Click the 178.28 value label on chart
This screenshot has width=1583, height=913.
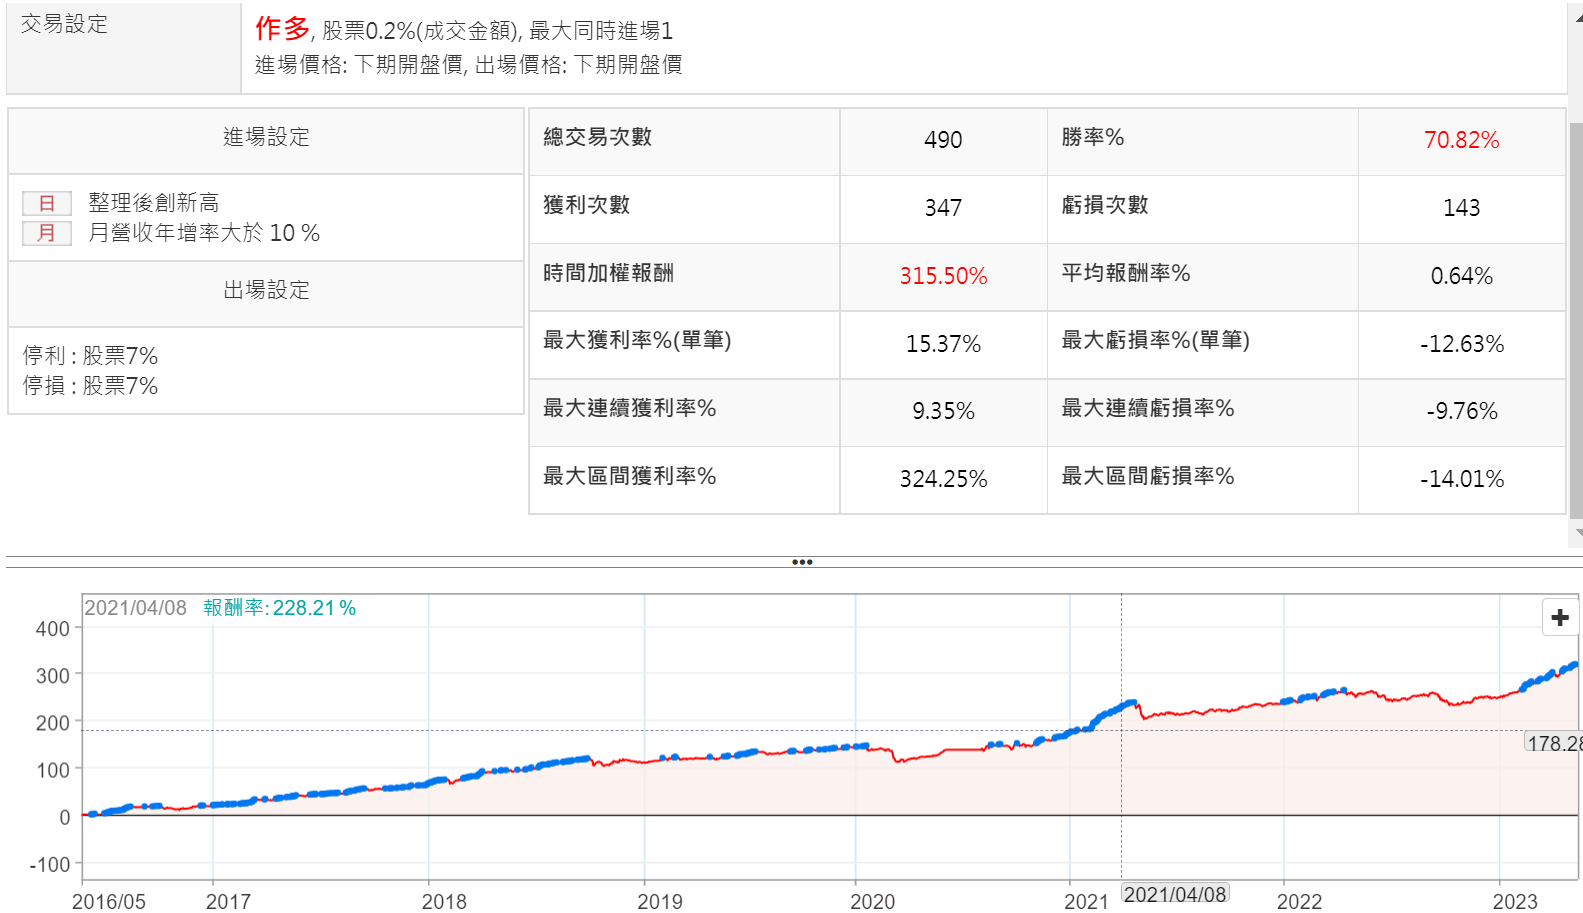click(x=1553, y=744)
